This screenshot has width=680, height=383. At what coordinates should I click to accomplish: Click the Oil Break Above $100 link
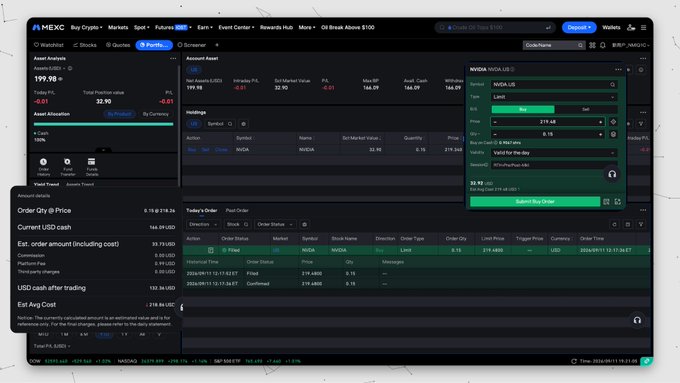[x=347, y=27]
